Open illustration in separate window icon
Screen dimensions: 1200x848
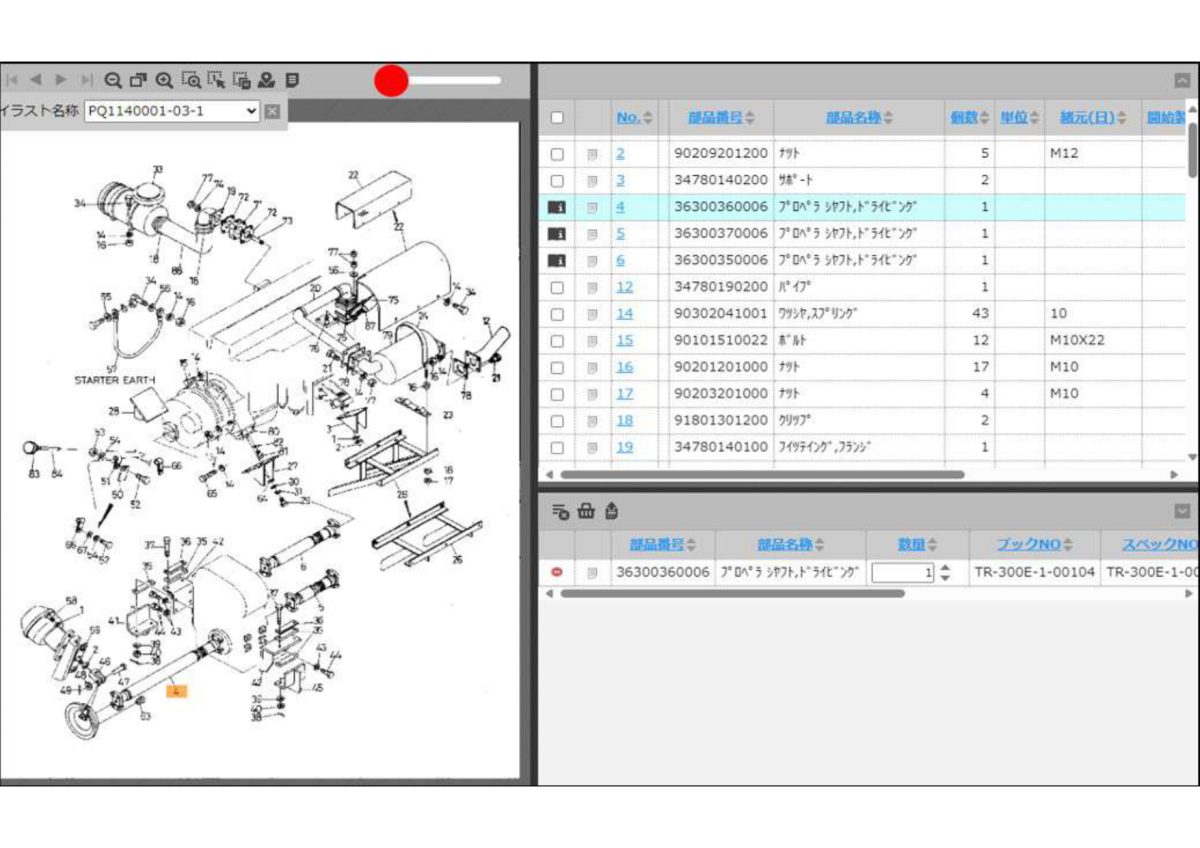(138, 80)
